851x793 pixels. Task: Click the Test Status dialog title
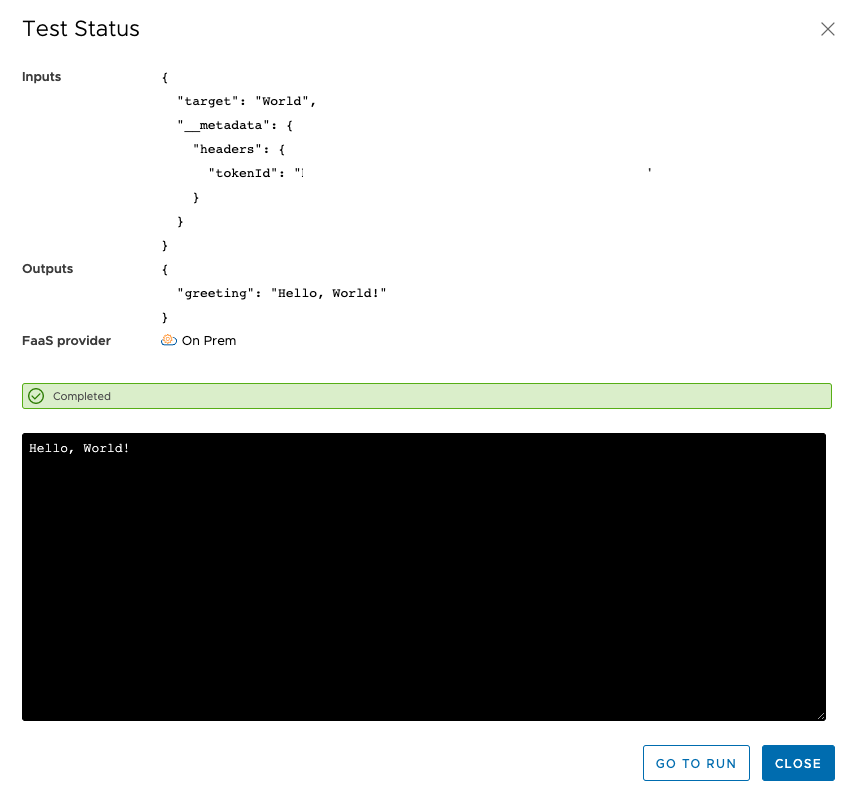(x=81, y=29)
